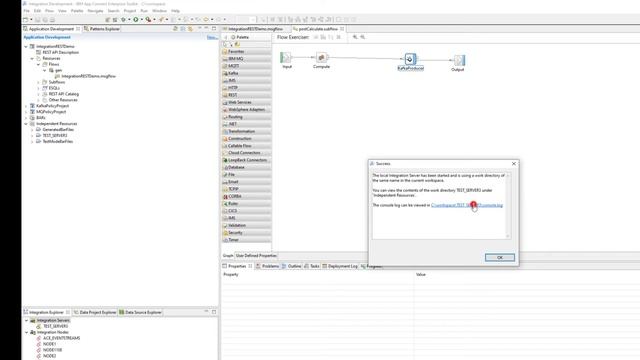640x360 pixels.
Task: Open the Navigate menu
Action: coord(96,11)
